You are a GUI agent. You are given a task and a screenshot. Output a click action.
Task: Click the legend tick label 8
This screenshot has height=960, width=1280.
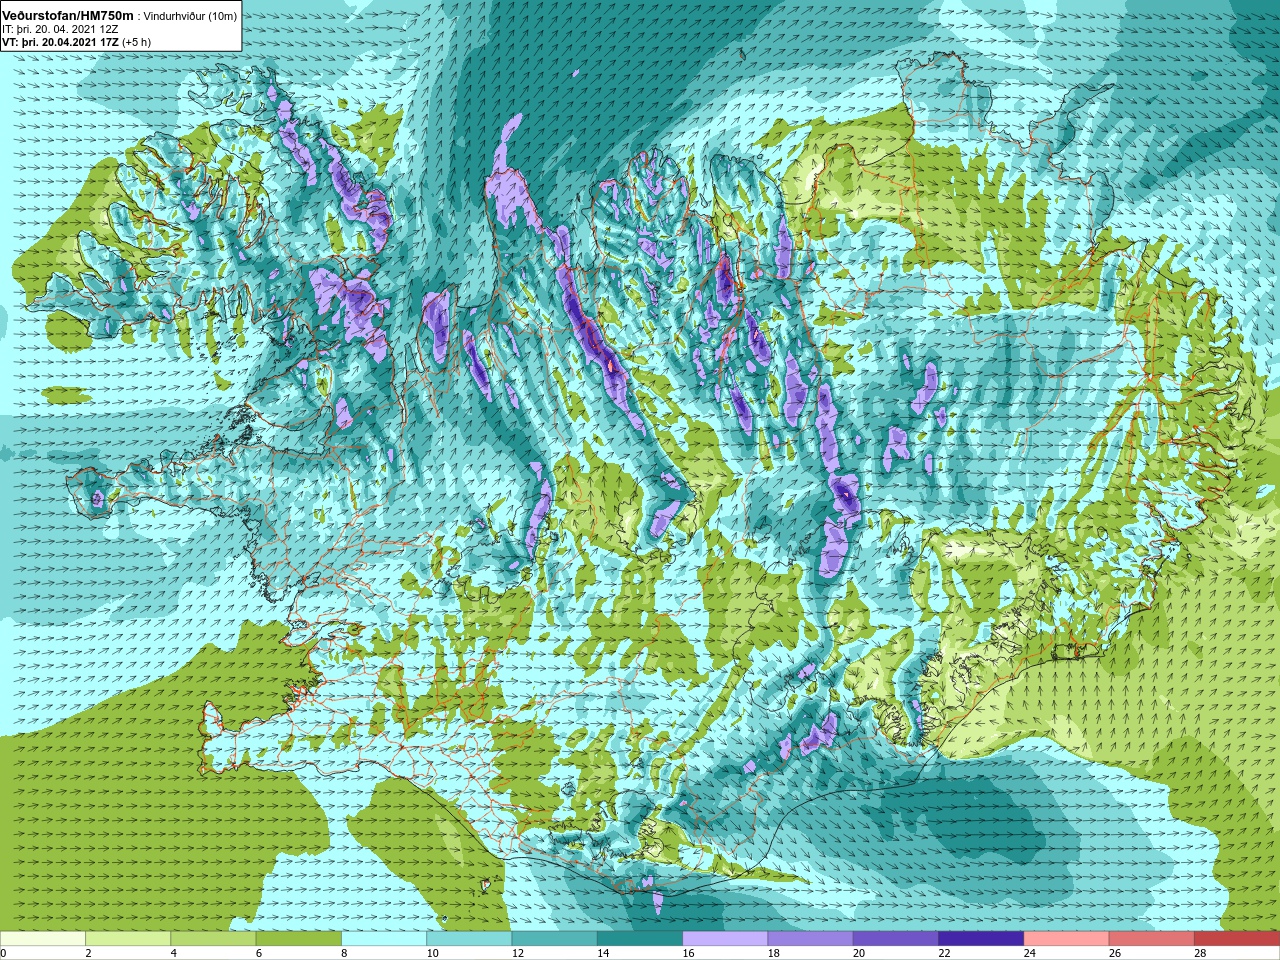click(344, 953)
